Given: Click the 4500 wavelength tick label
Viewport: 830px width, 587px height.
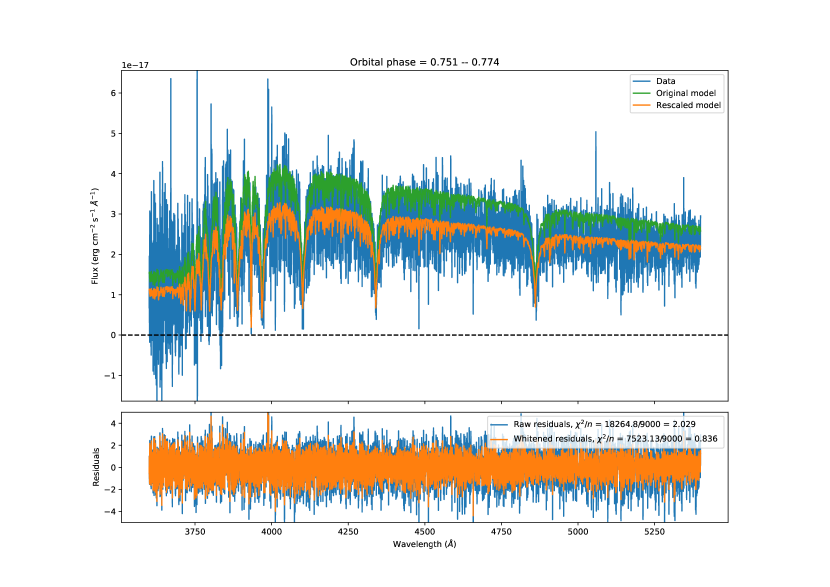Looking at the screenshot, I should (x=425, y=531).
